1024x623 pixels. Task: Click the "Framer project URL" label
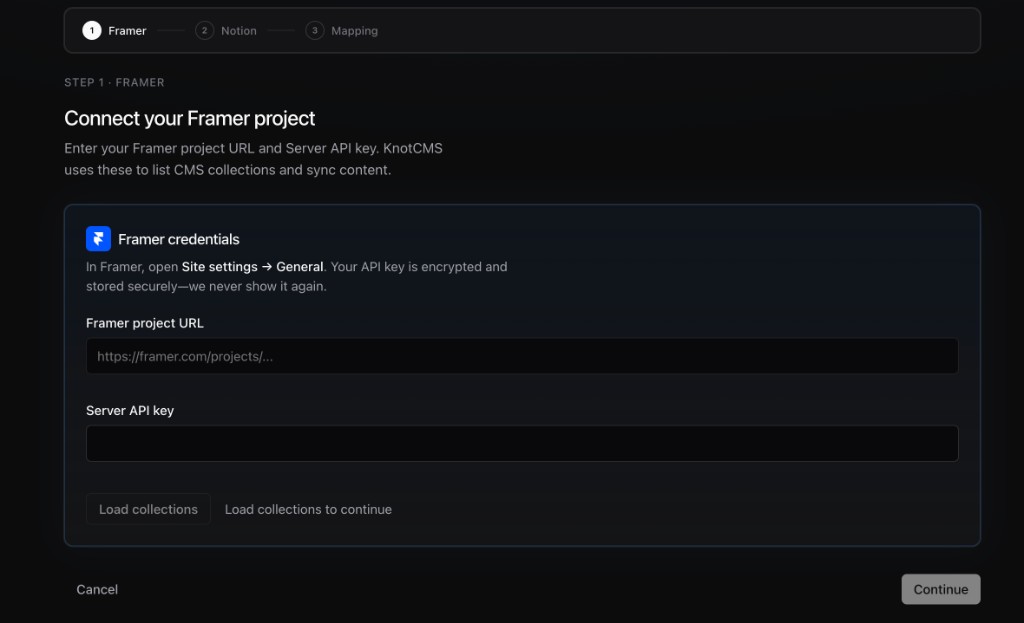(x=144, y=323)
